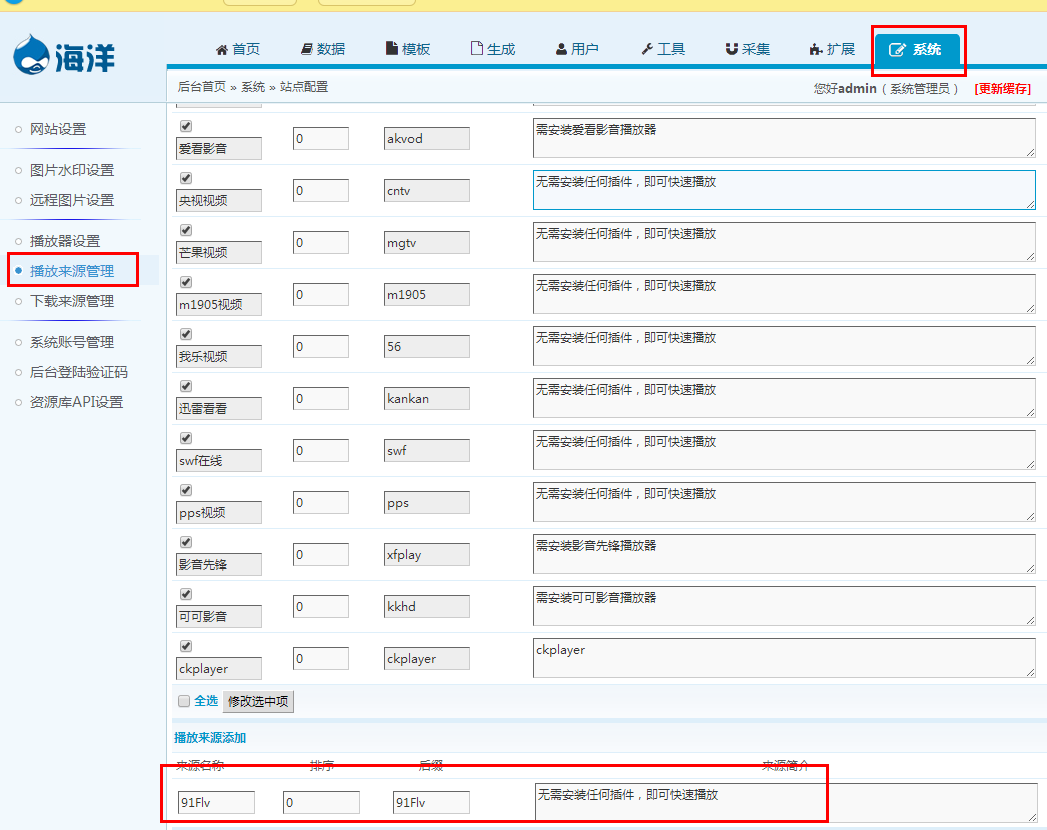Viewport: 1047px width, 830px height.
Task: Open the 采集 collection tab
Action: tap(748, 49)
